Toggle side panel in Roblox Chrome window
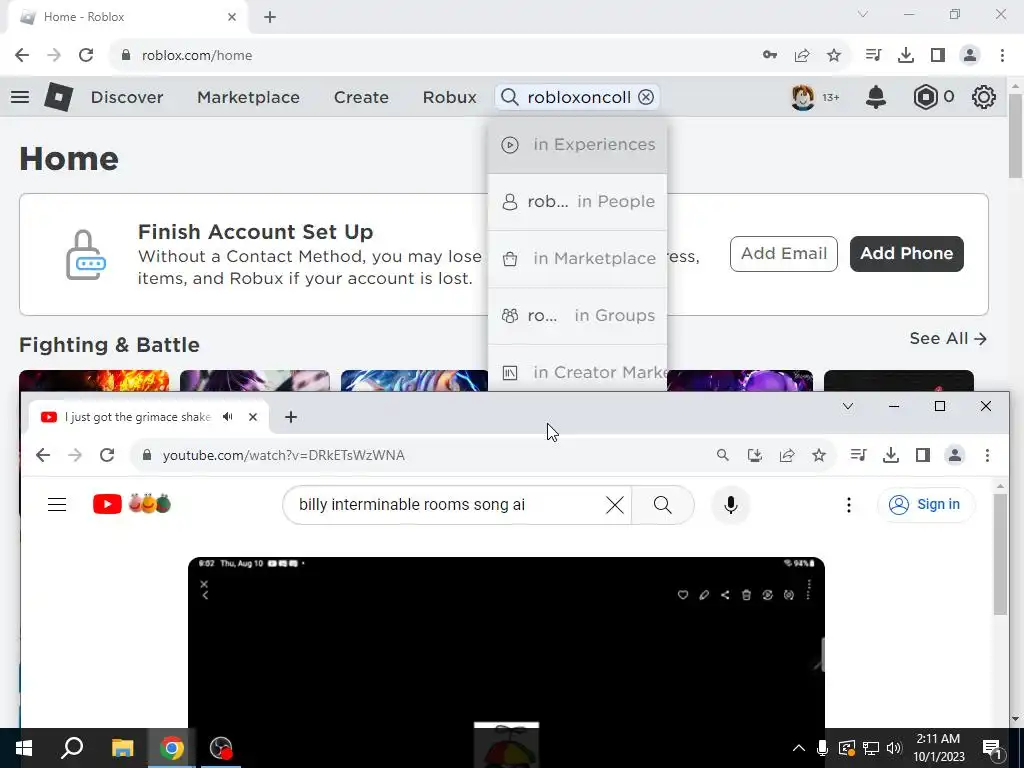 click(x=938, y=55)
